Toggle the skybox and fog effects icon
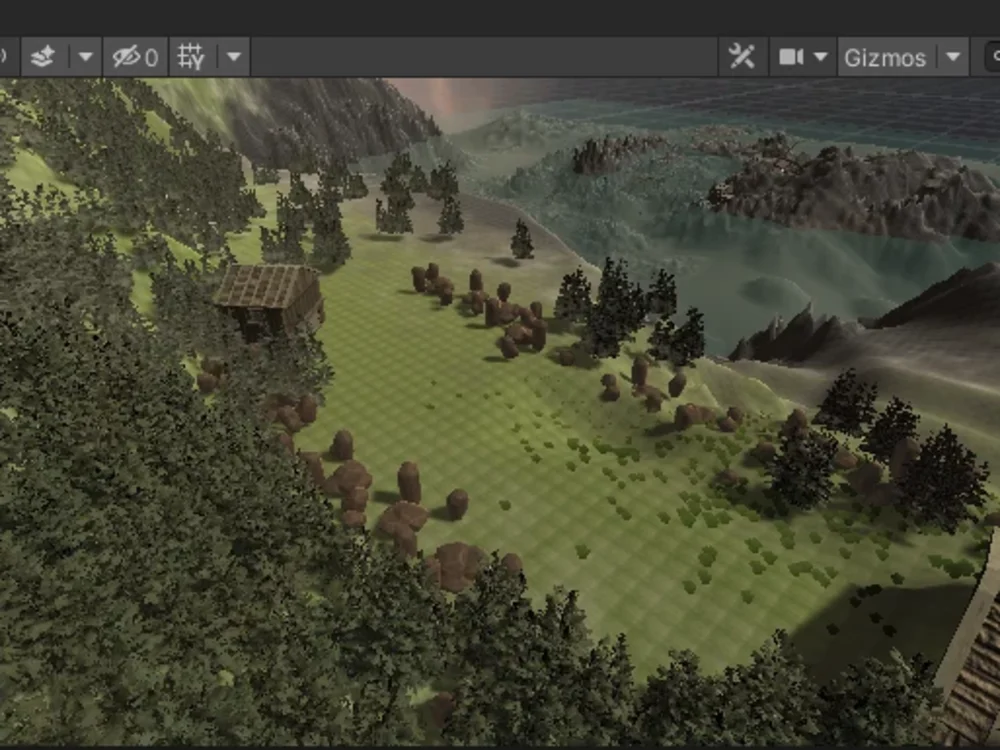 point(42,57)
